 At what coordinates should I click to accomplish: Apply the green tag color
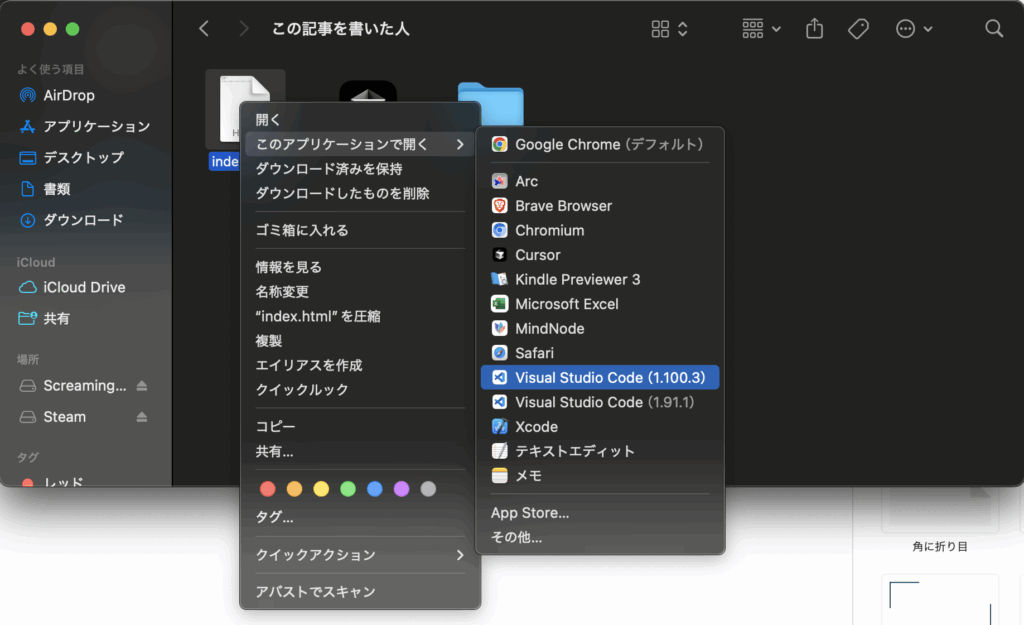coord(348,489)
